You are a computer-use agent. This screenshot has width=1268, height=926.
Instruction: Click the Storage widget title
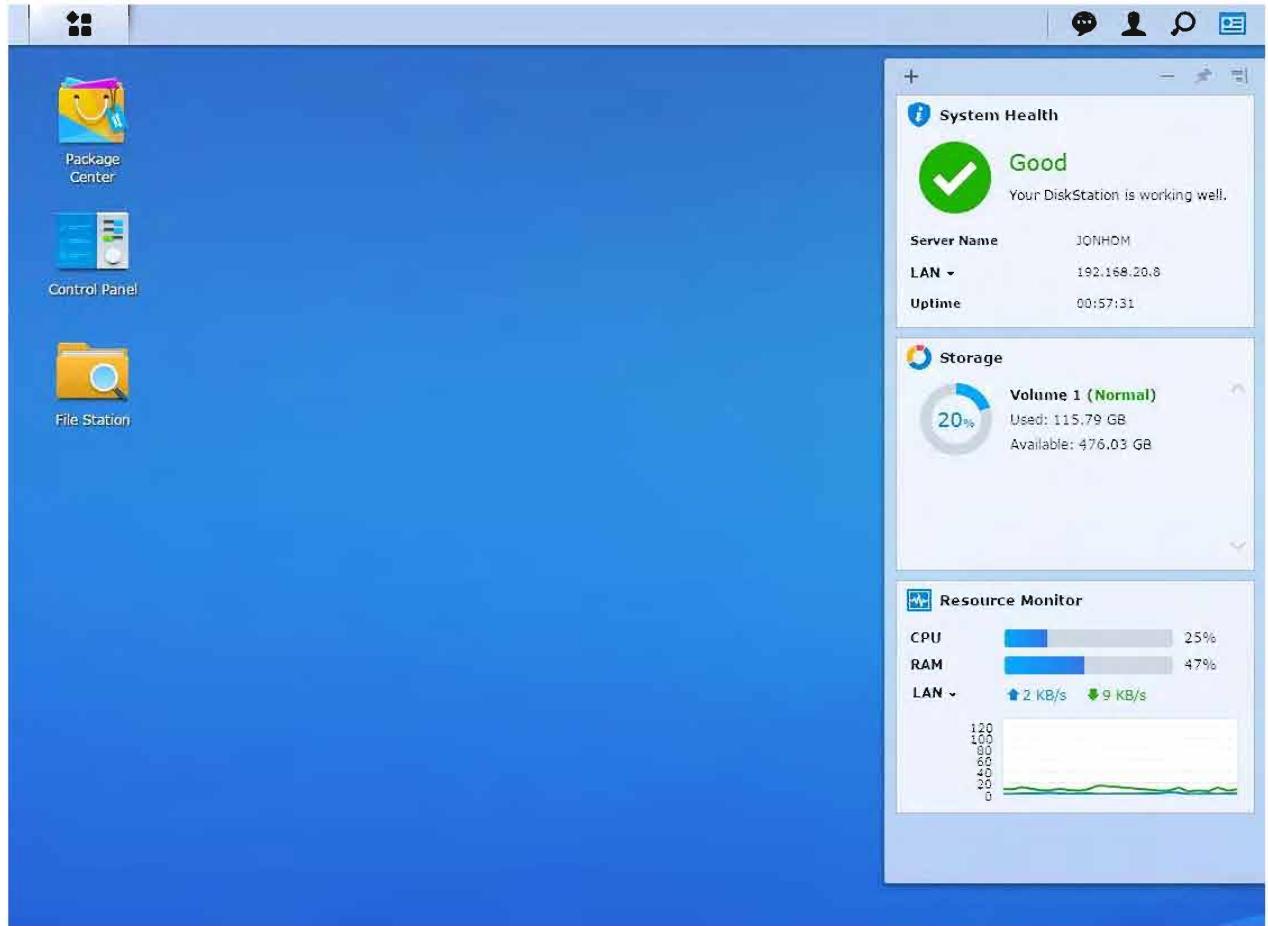click(970, 357)
